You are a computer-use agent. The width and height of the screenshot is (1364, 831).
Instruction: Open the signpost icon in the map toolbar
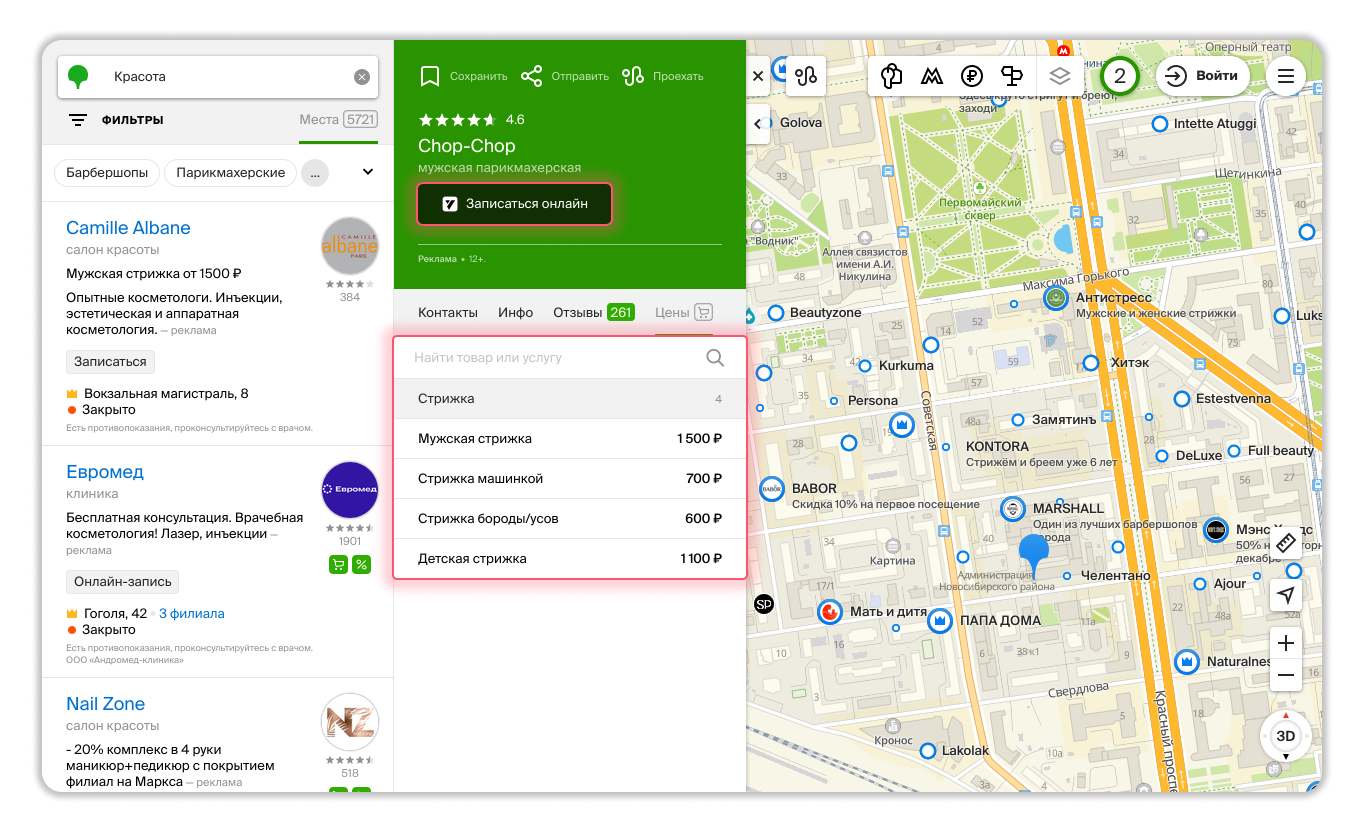[x=1012, y=76]
